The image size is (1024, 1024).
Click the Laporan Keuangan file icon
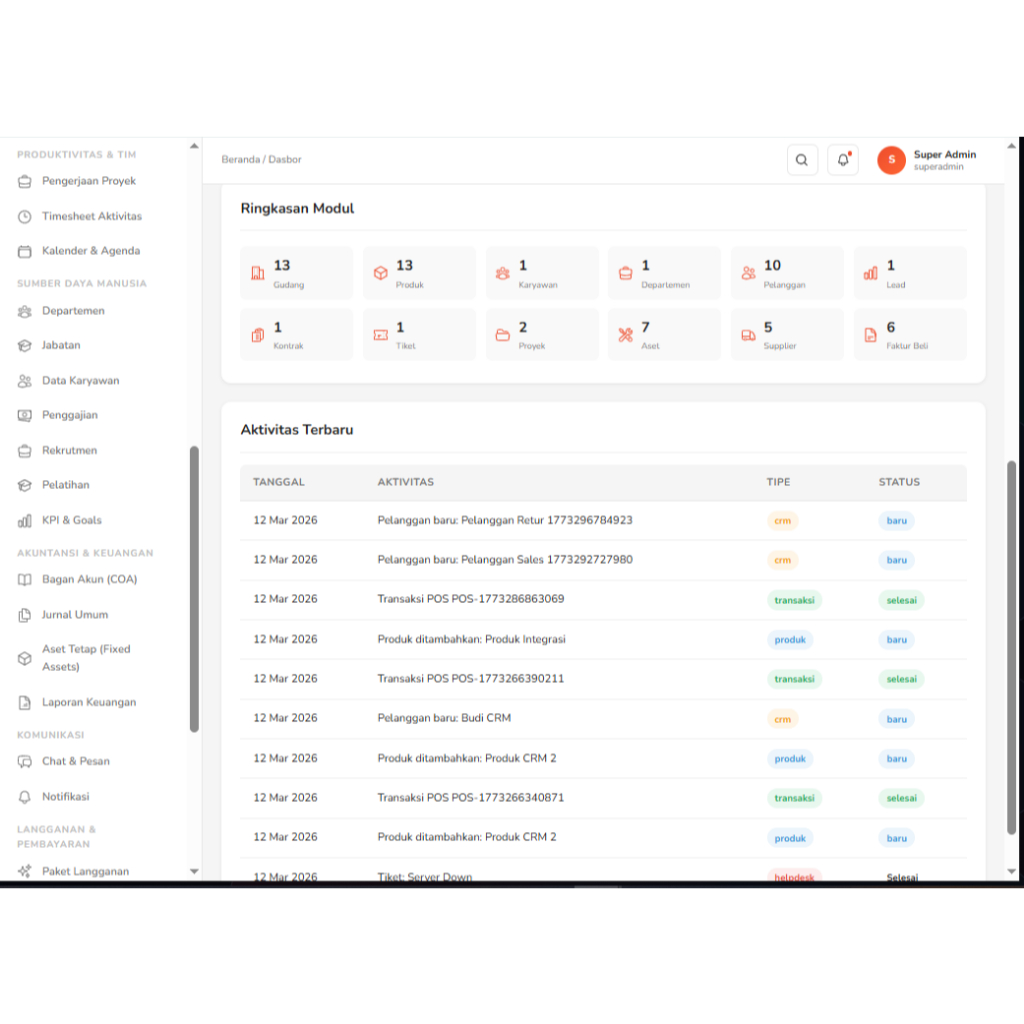[x=25, y=703]
